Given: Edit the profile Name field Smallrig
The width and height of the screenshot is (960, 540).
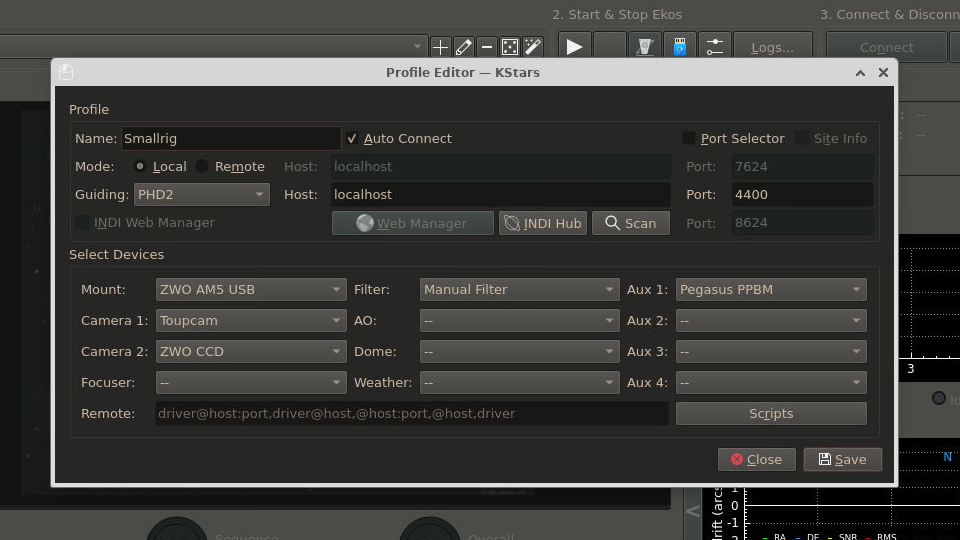Looking at the screenshot, I should [231, 138].
